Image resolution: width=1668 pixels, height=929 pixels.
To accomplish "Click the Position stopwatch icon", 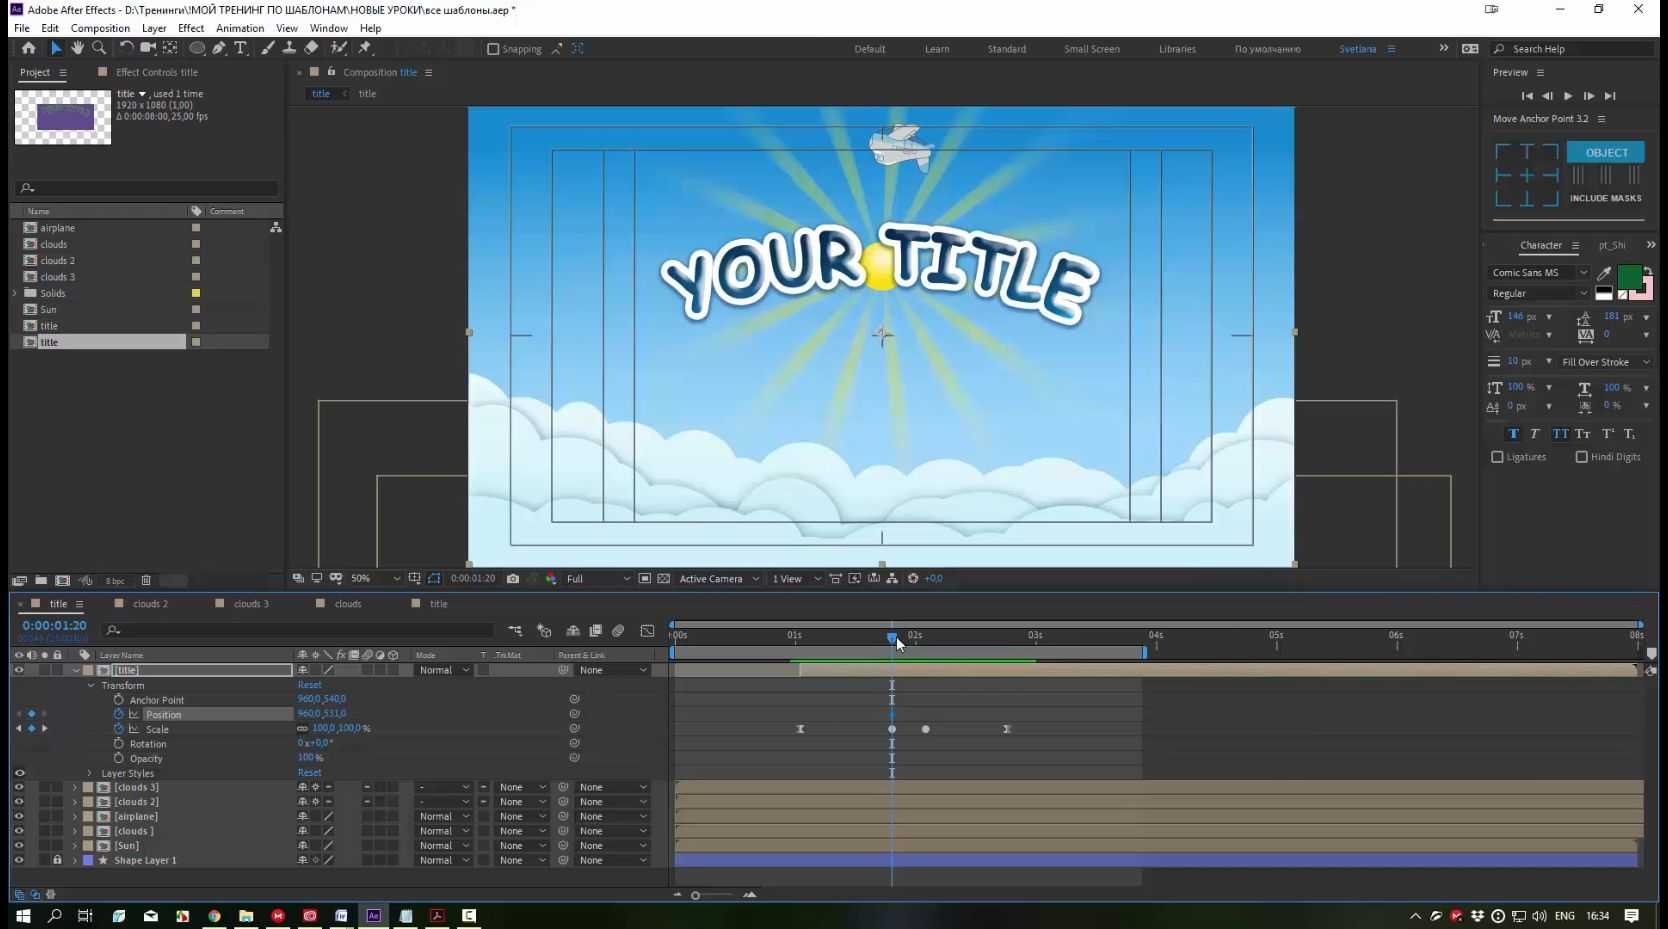I will pos(119,714).
